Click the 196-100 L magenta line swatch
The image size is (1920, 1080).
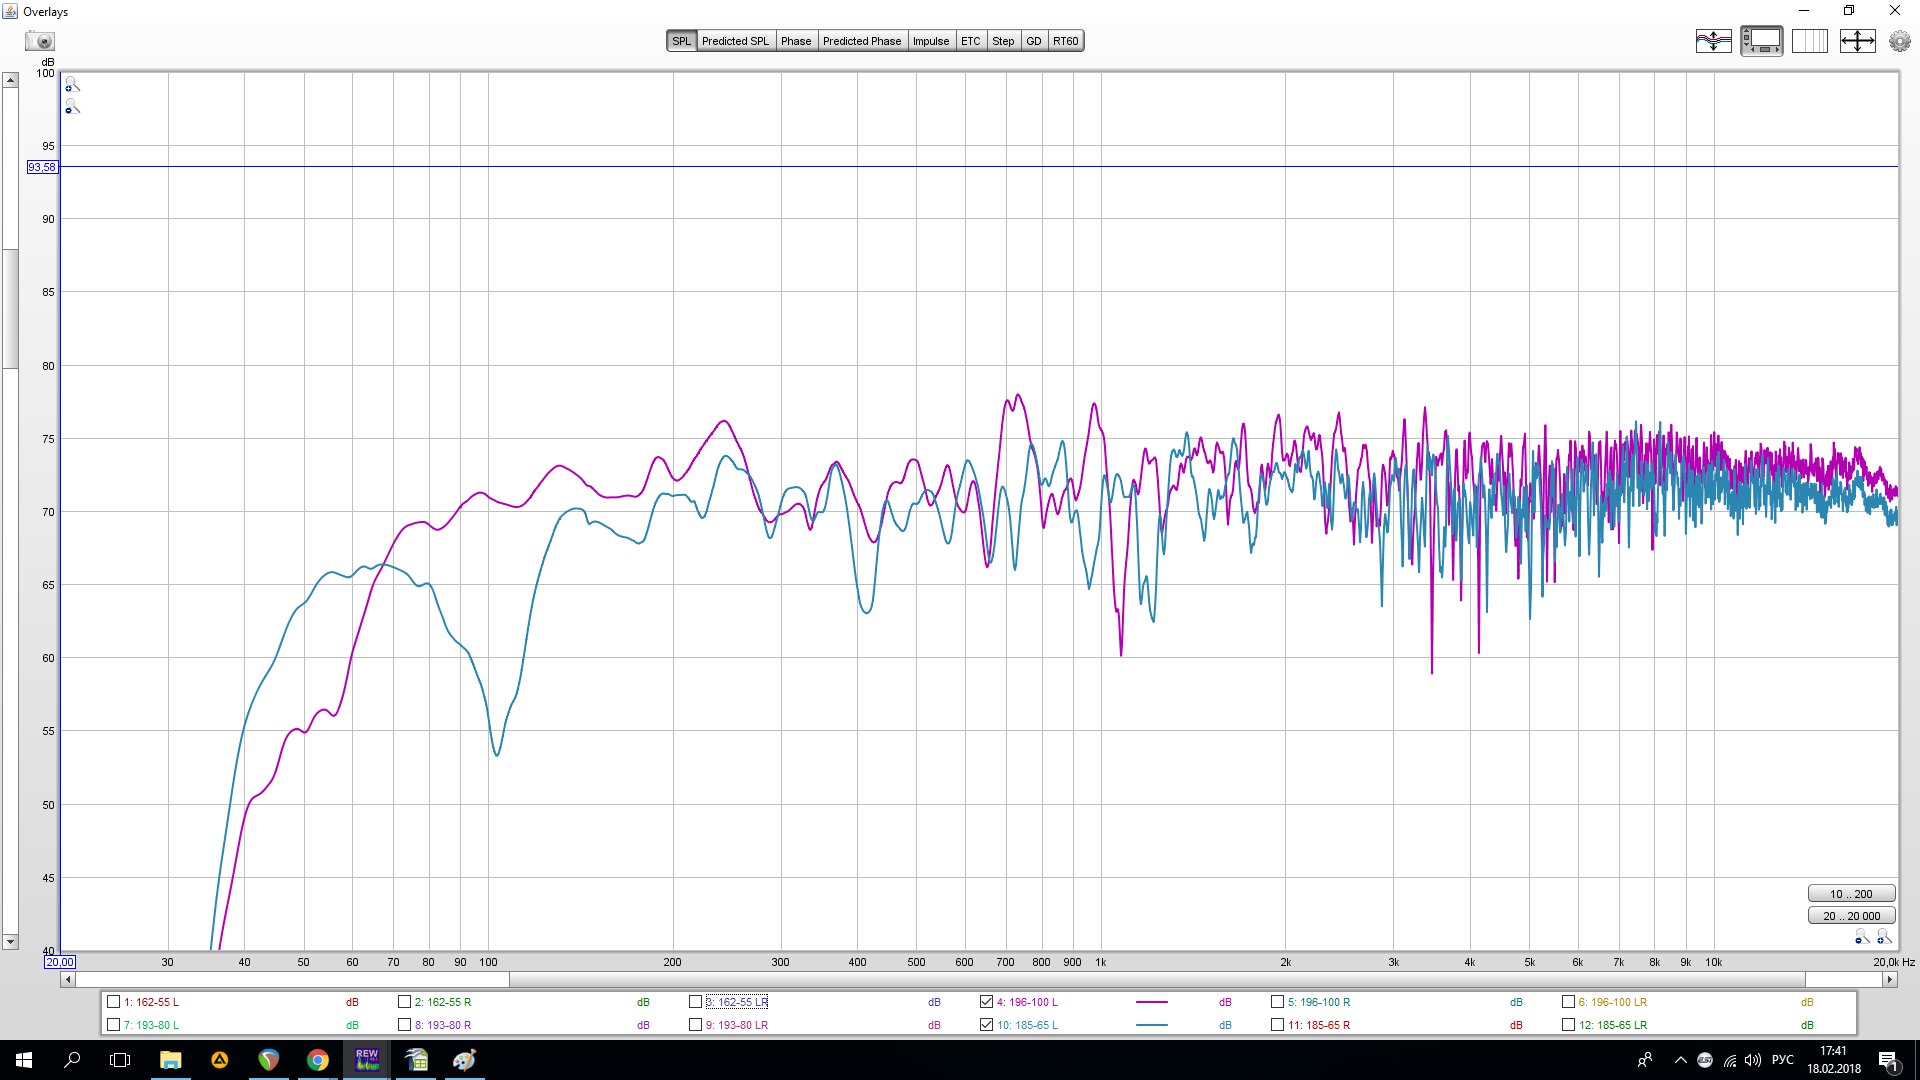click(x=1152, y=1002)
